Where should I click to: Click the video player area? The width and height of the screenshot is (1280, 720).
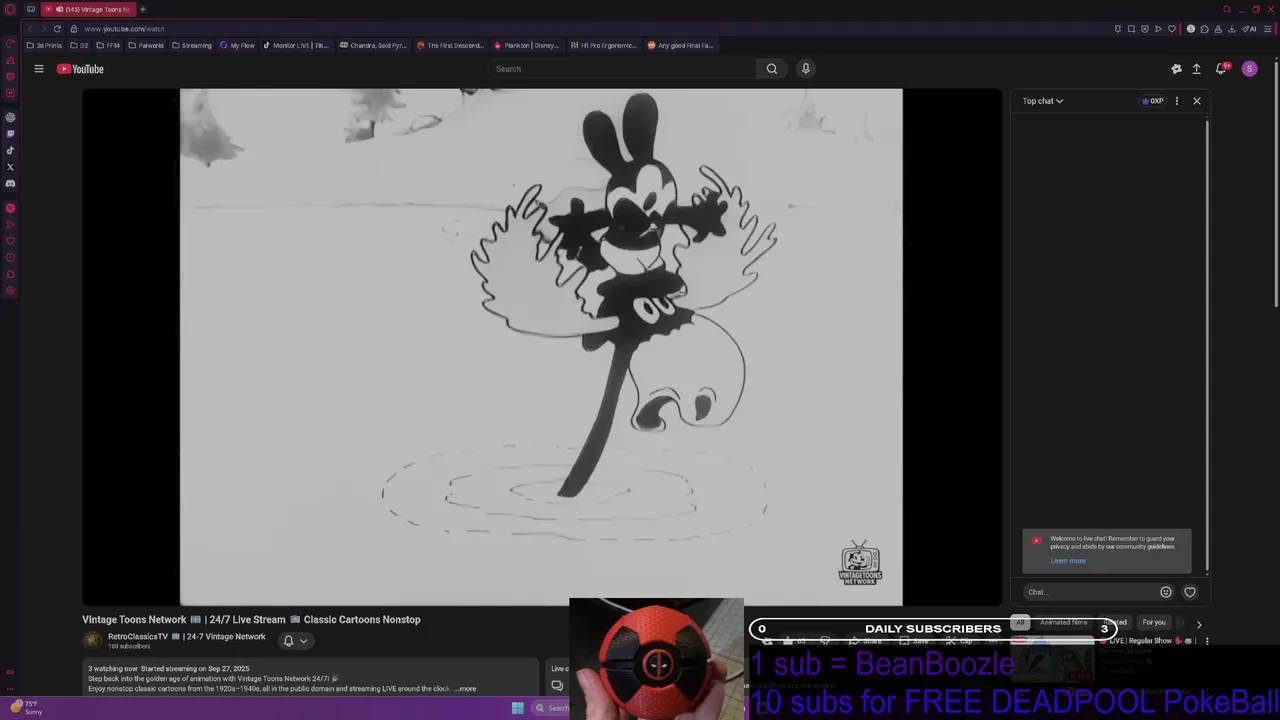pos(541,347)
